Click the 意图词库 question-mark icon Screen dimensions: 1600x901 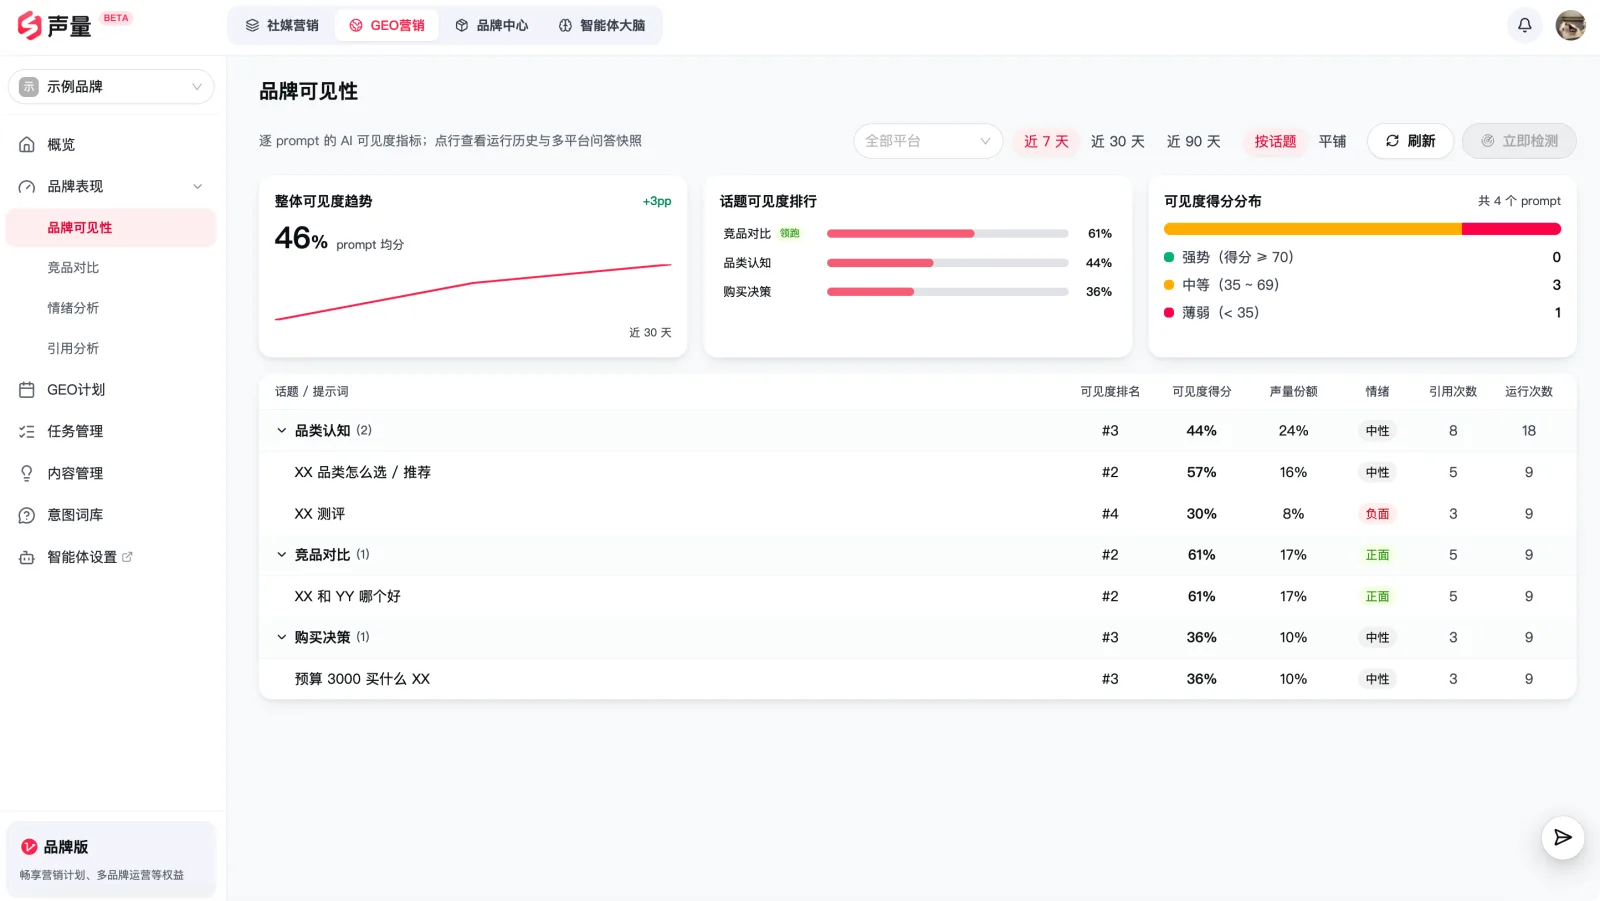tap(27, 516)
